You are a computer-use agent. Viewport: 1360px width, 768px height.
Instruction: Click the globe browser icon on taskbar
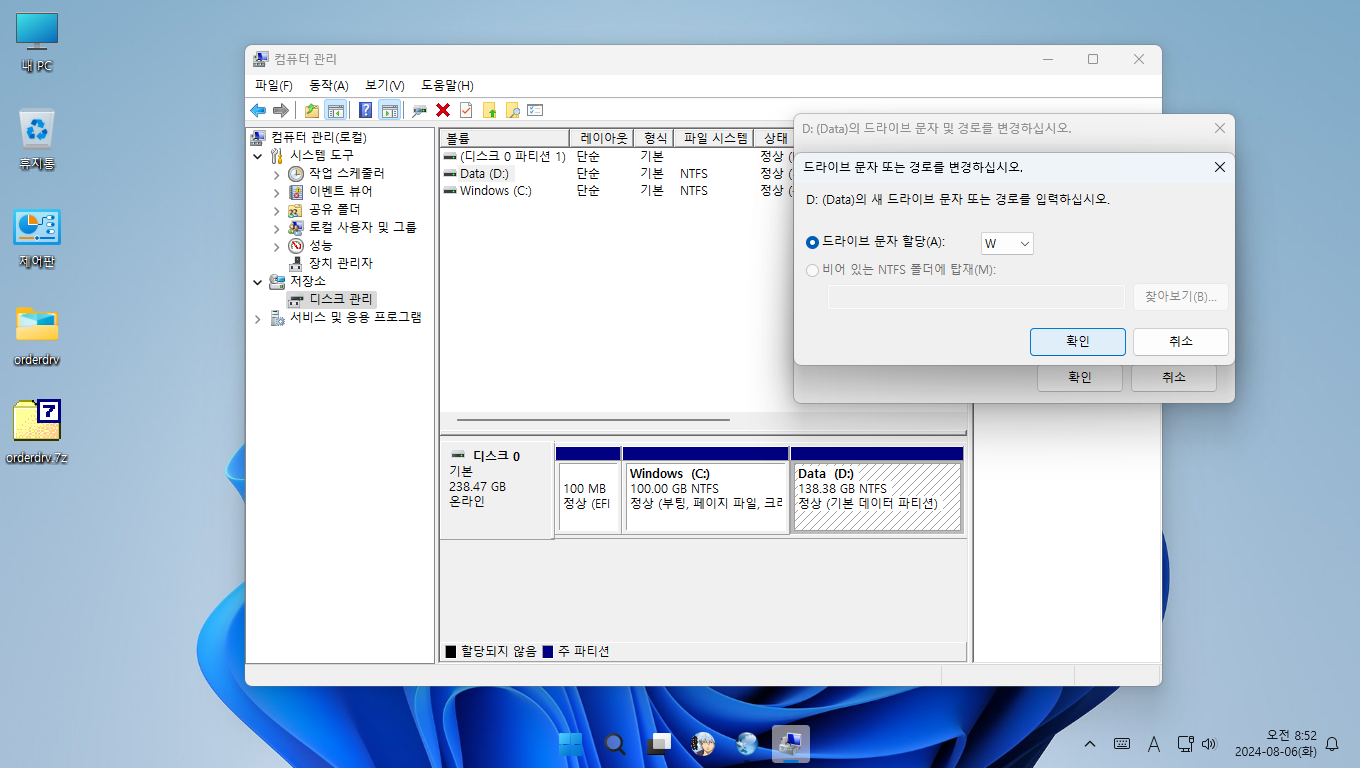(747, 743)
